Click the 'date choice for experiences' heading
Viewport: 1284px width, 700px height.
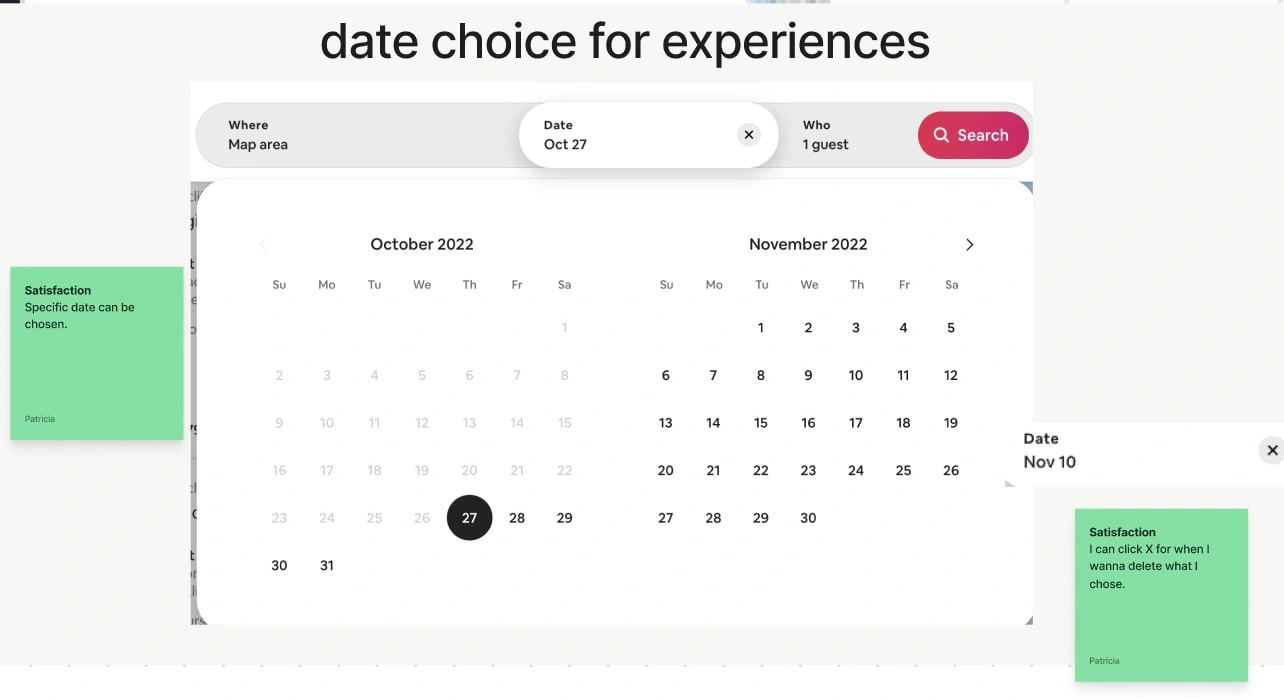625,42
